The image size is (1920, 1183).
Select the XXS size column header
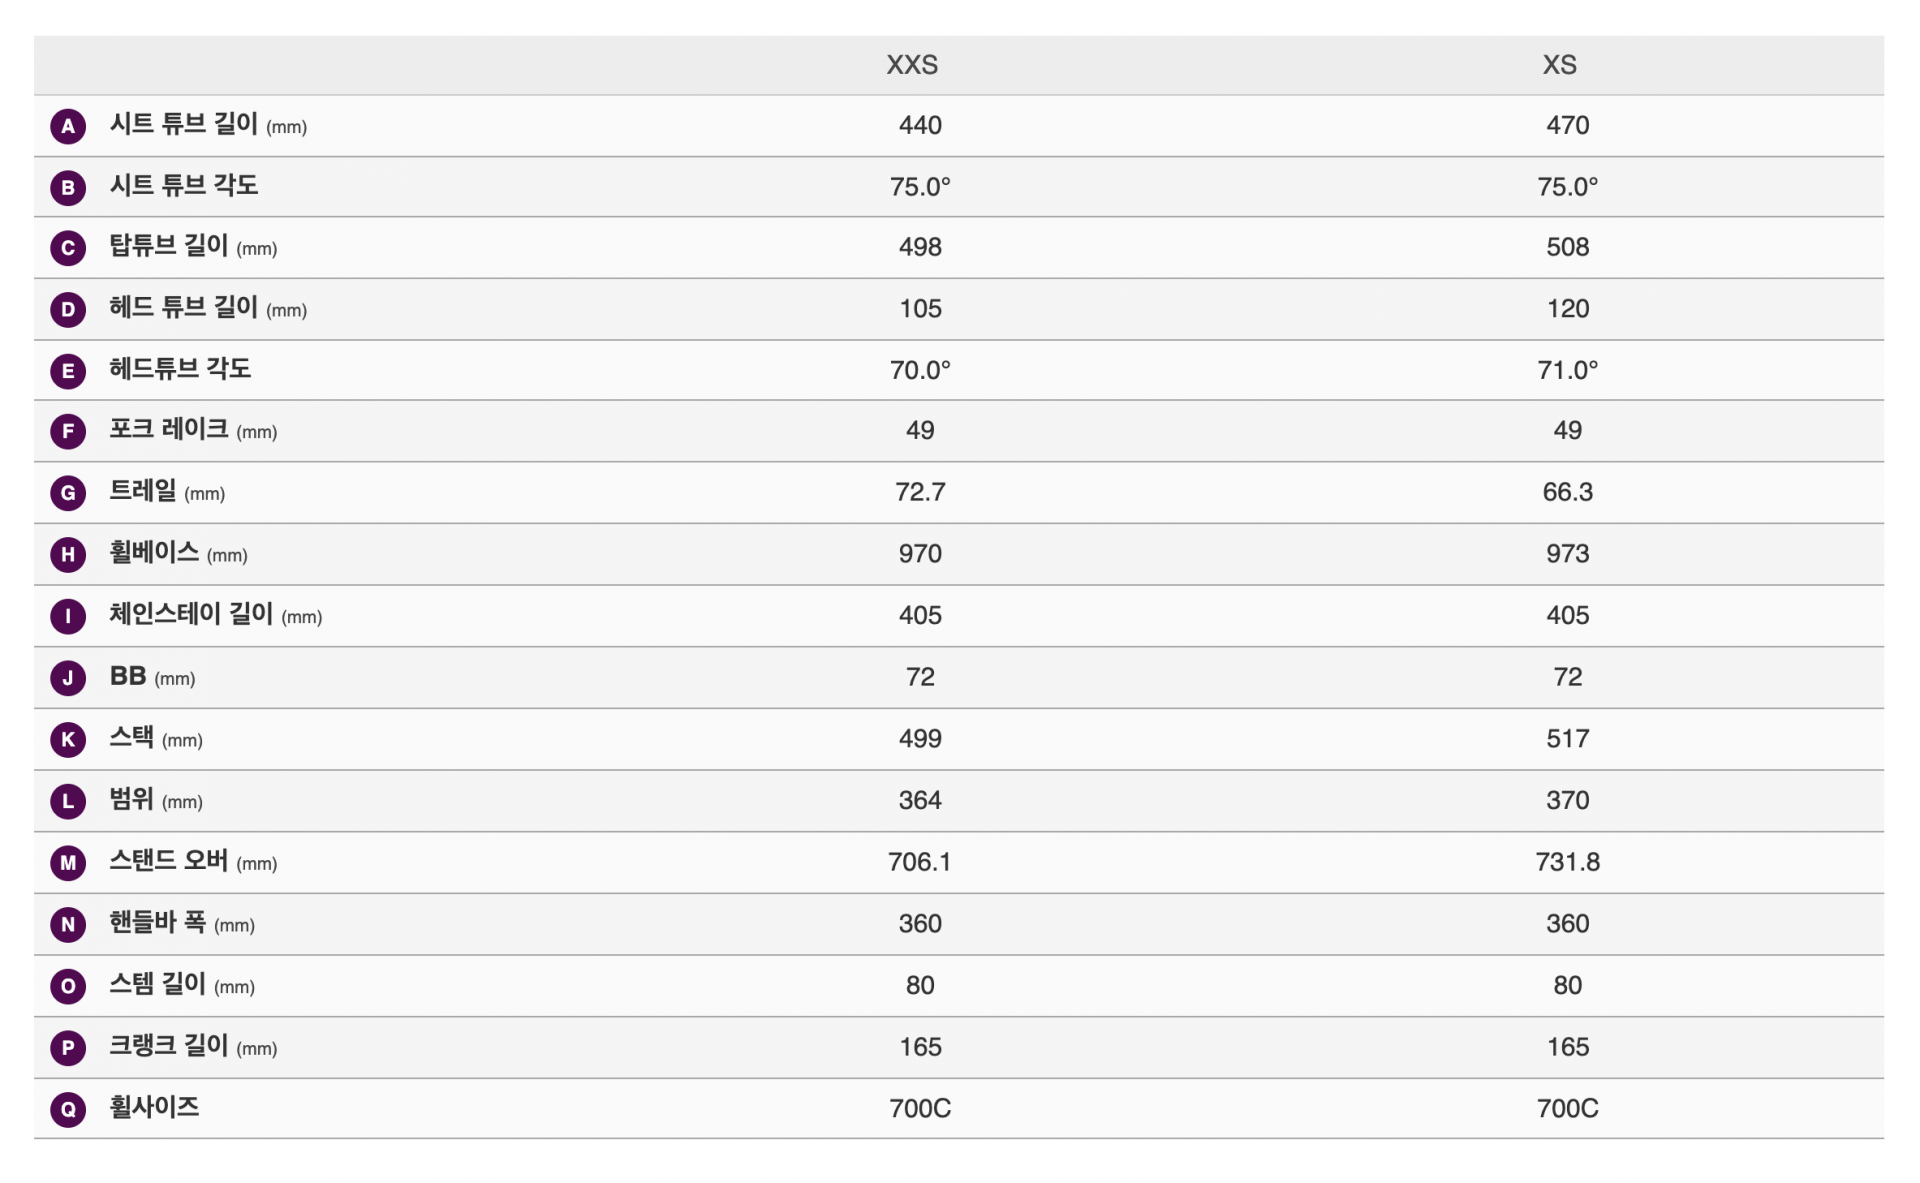[x=912, y=65]
